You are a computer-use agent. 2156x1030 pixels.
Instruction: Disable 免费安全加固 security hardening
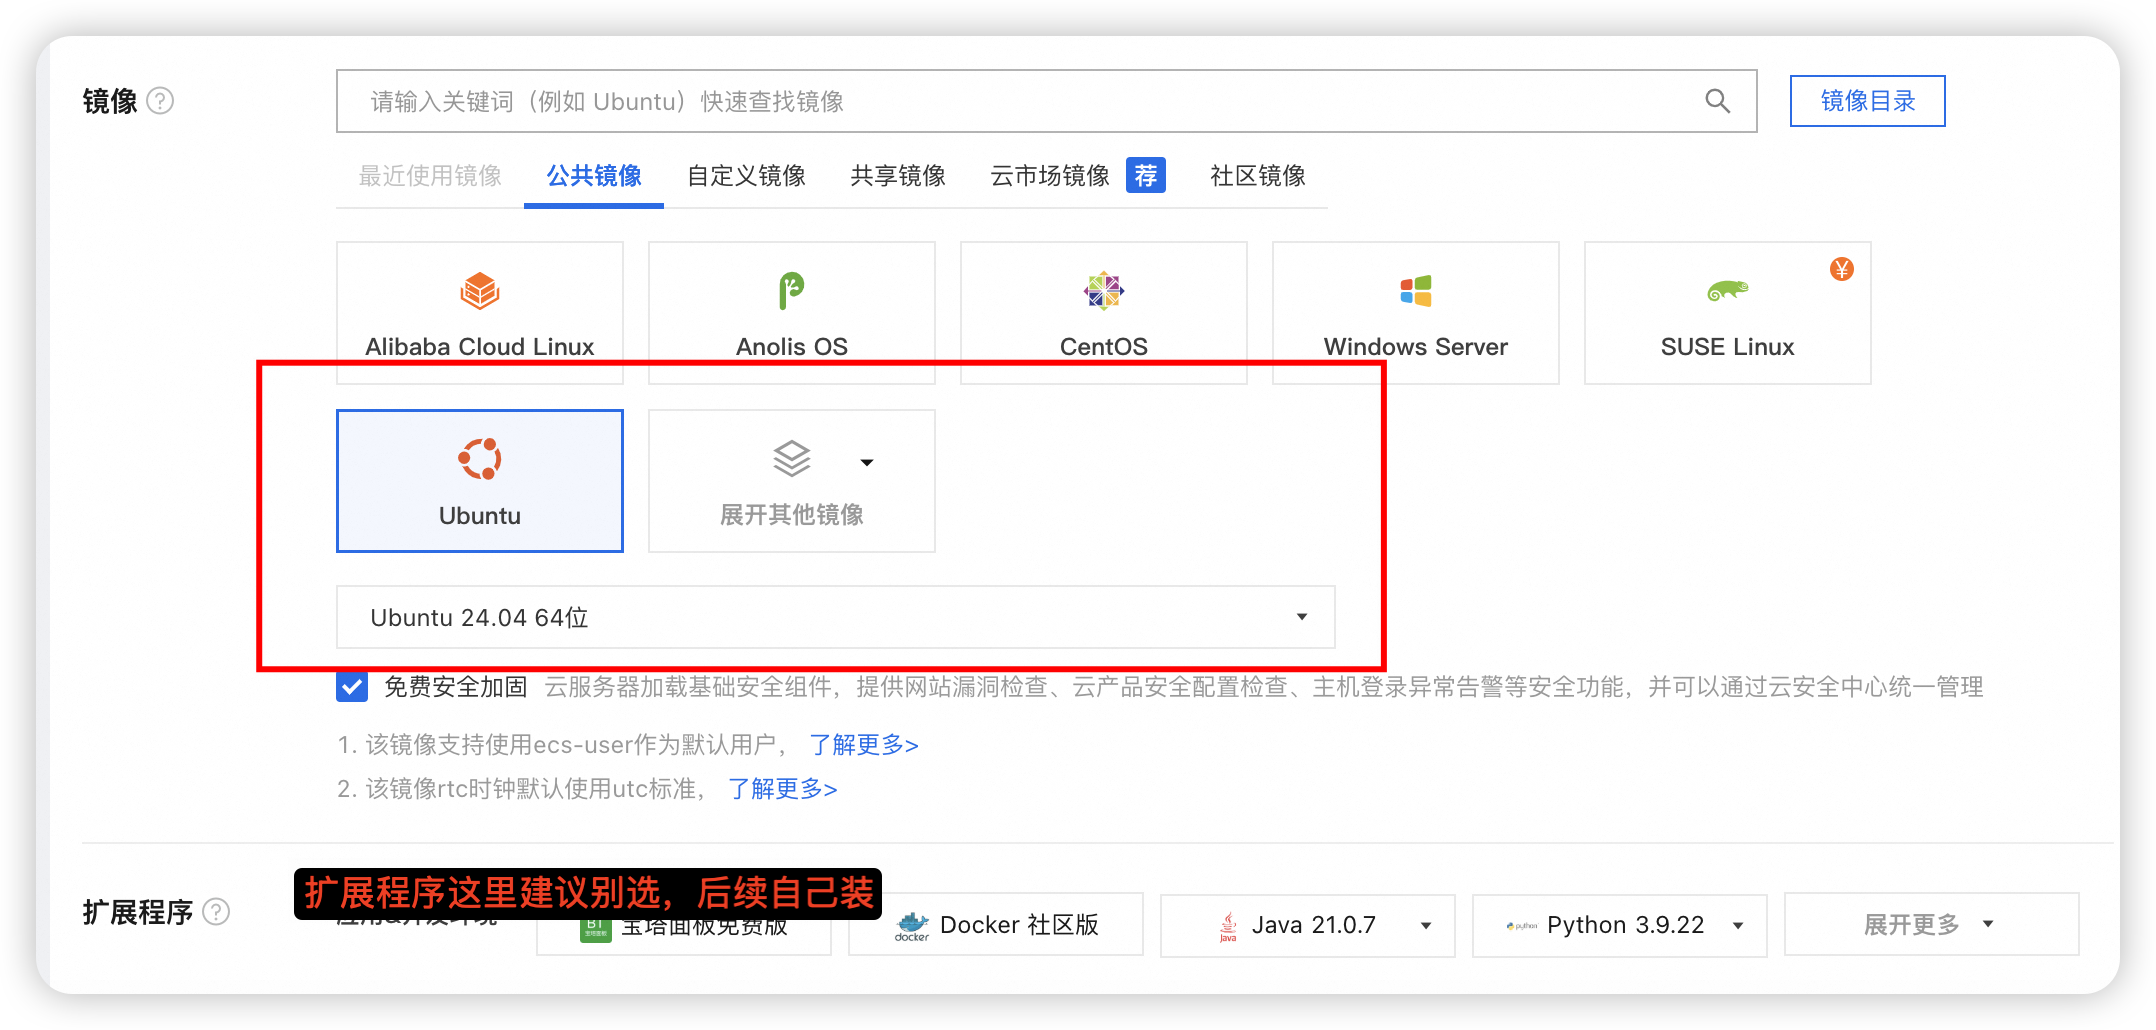coord(351,687)
